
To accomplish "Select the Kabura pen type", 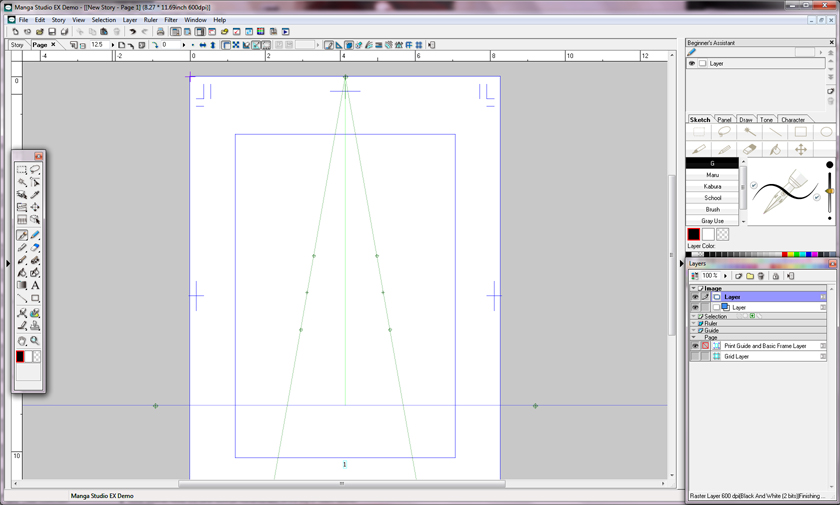I will [x=712, y=186].
